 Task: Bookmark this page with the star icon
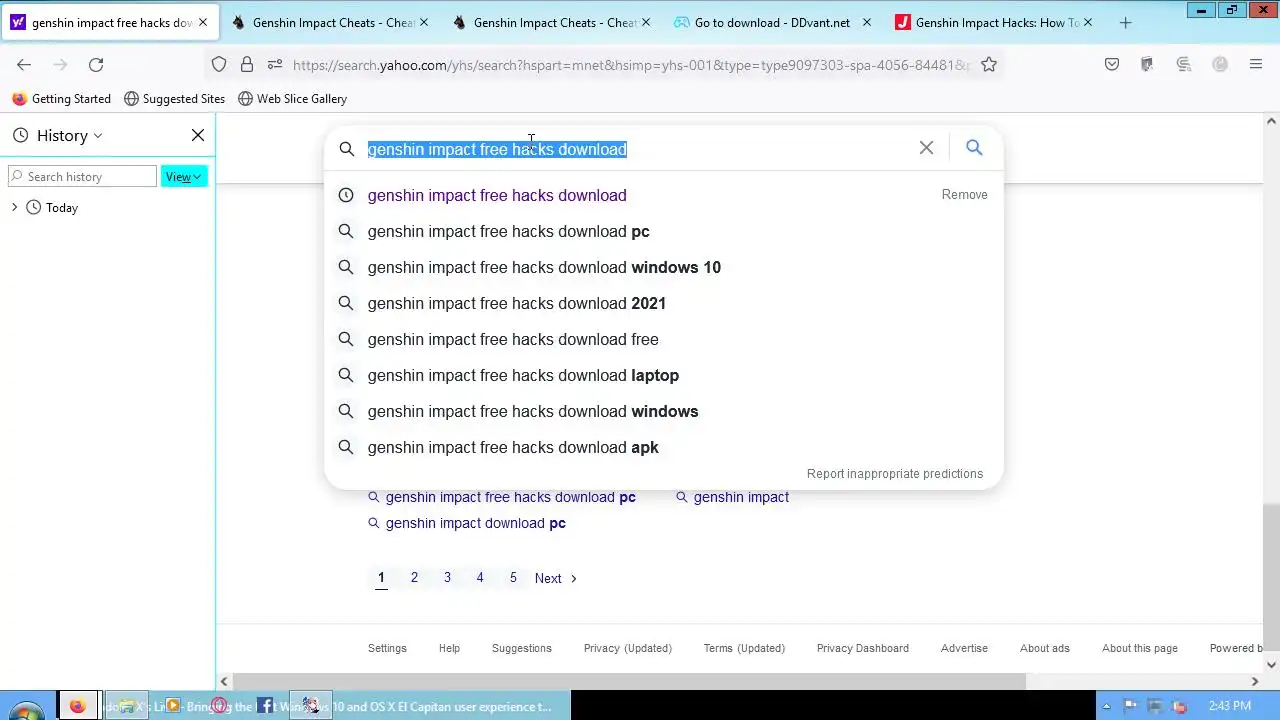pyautogui.click(x=989, y=64)
